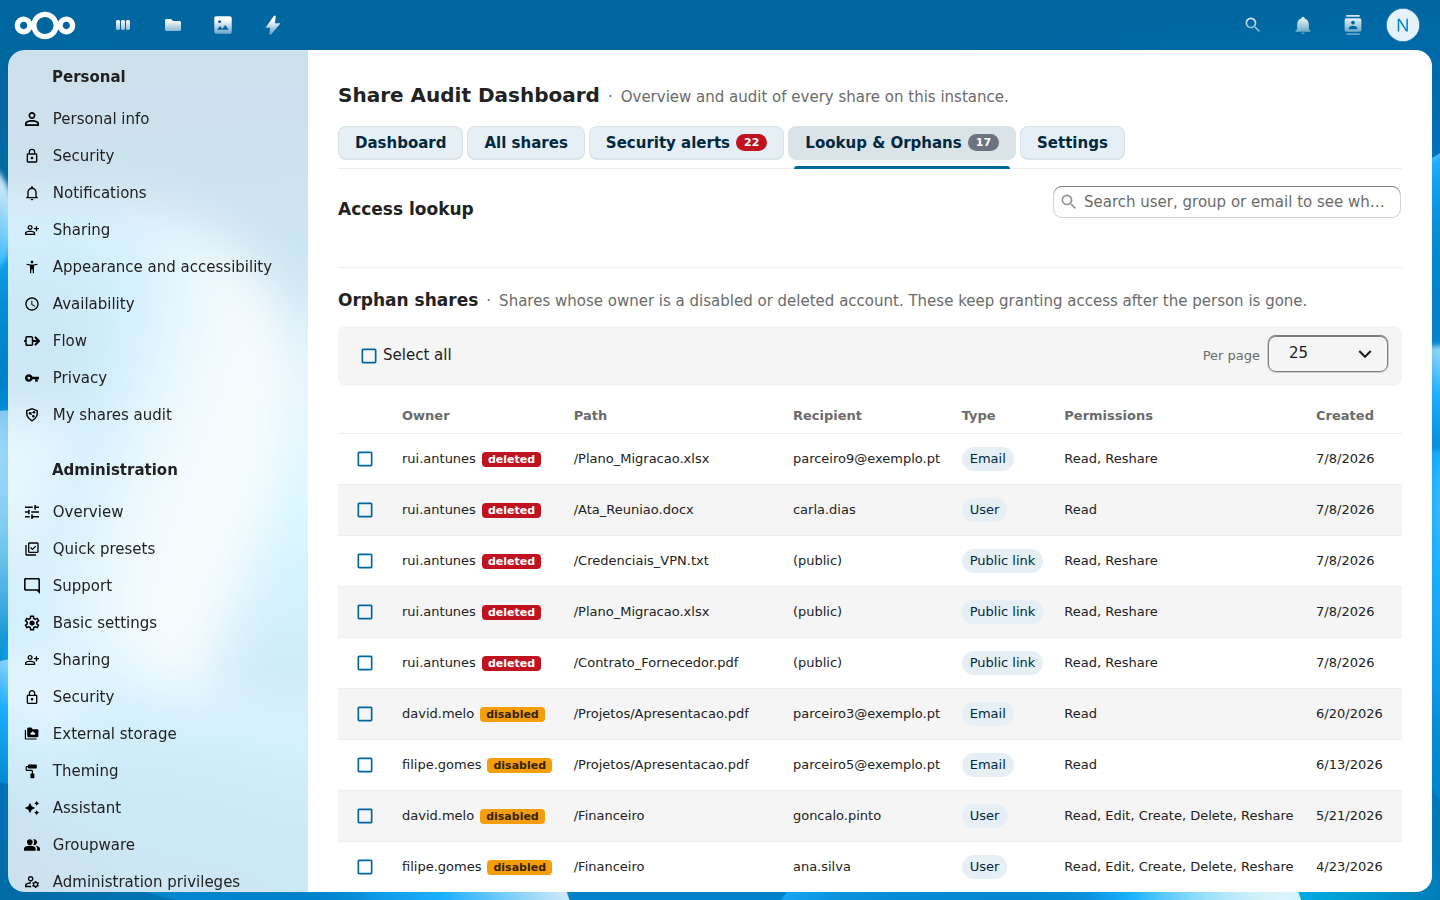This screenshot has width=1440, height=900.
Task: Open Administration Sharing settings
Action: [158, 660]
